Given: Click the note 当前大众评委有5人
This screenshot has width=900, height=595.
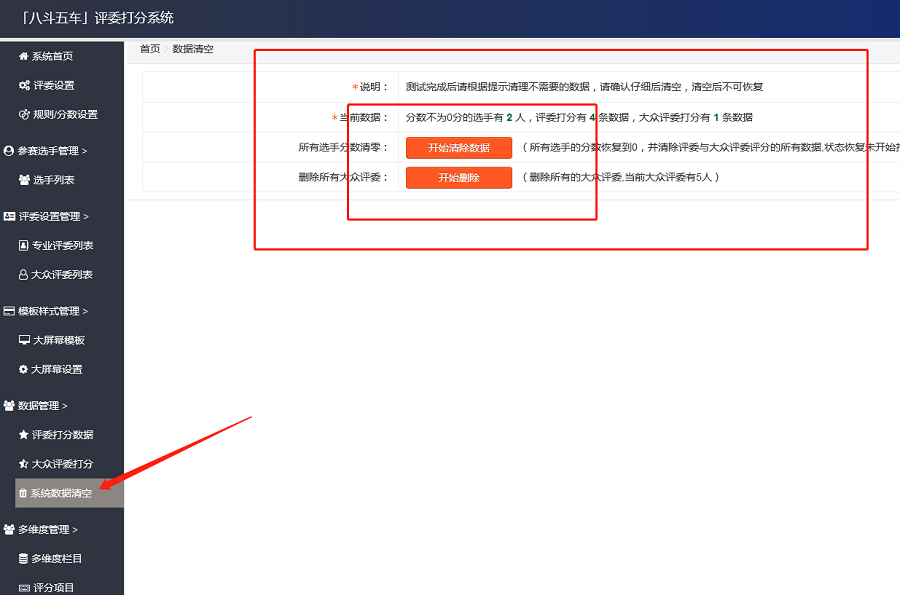Looking at the screenshot, I should pyautogui.click(x=668, y=177).
